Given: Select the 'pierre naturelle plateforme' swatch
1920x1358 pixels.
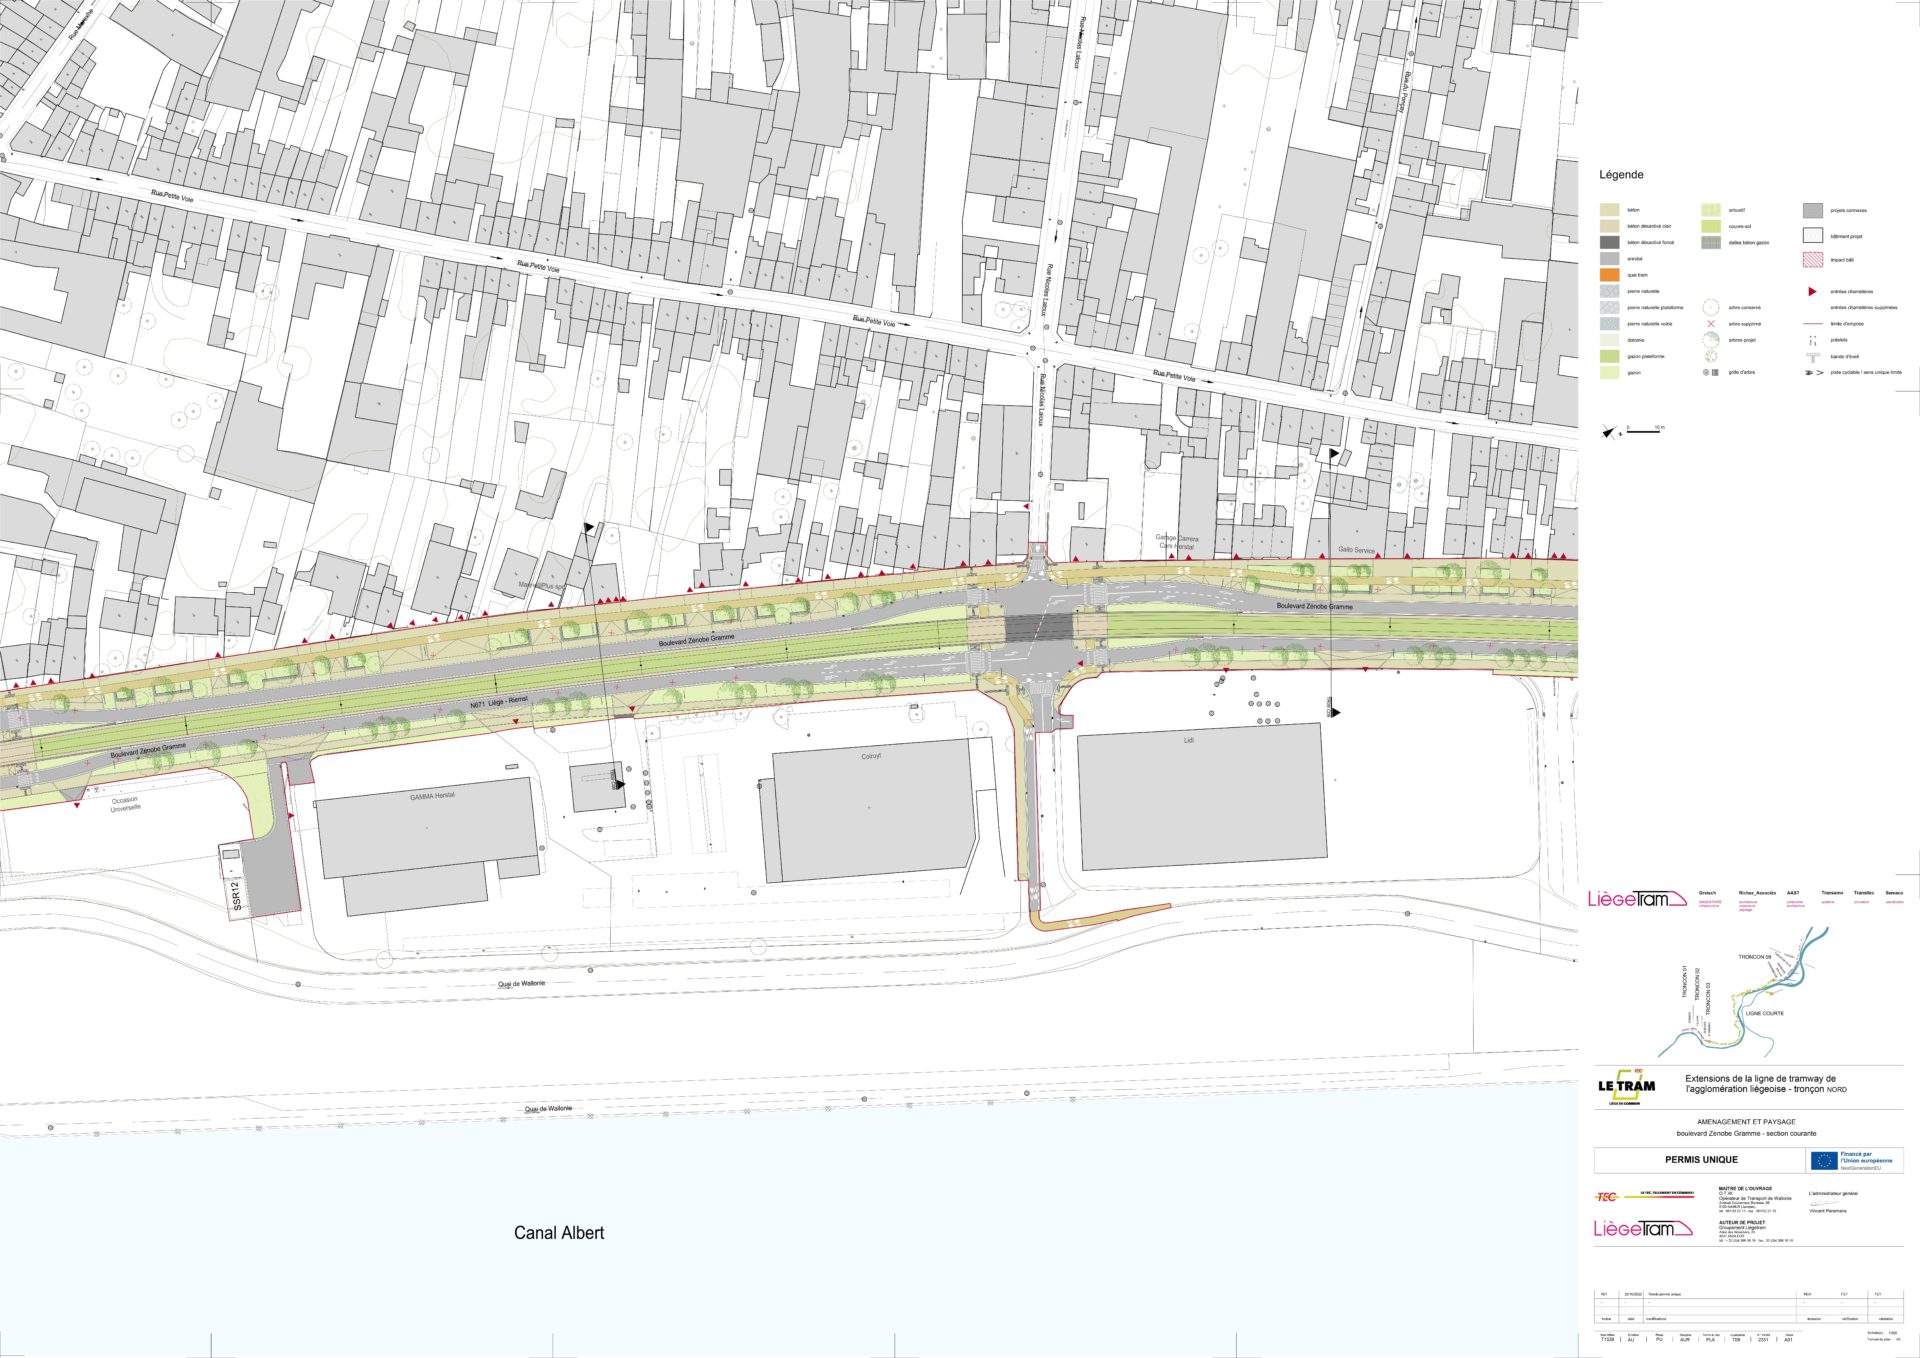Looking at the screenshot, I should tap(1609, 308).
